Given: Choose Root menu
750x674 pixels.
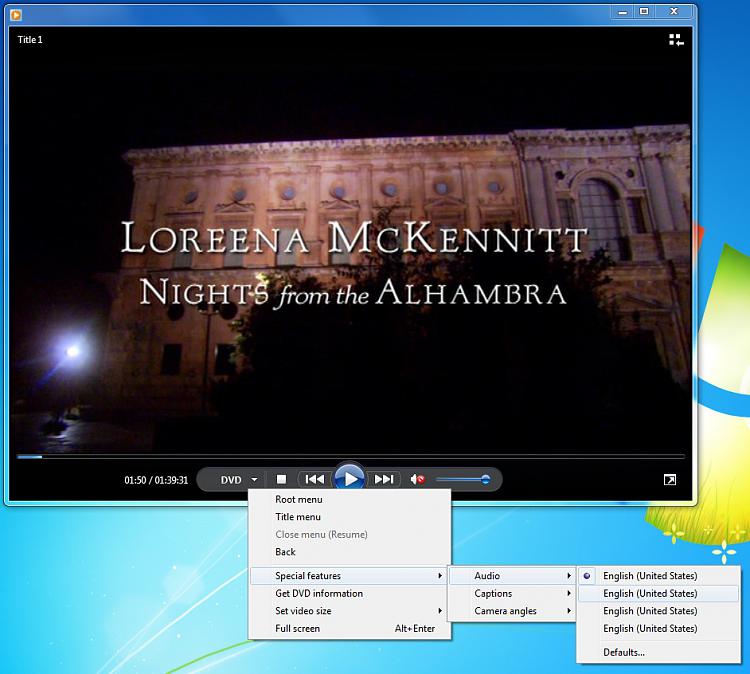Looking at the screenshot, I should pyautogui.click(x=350, y=499).
